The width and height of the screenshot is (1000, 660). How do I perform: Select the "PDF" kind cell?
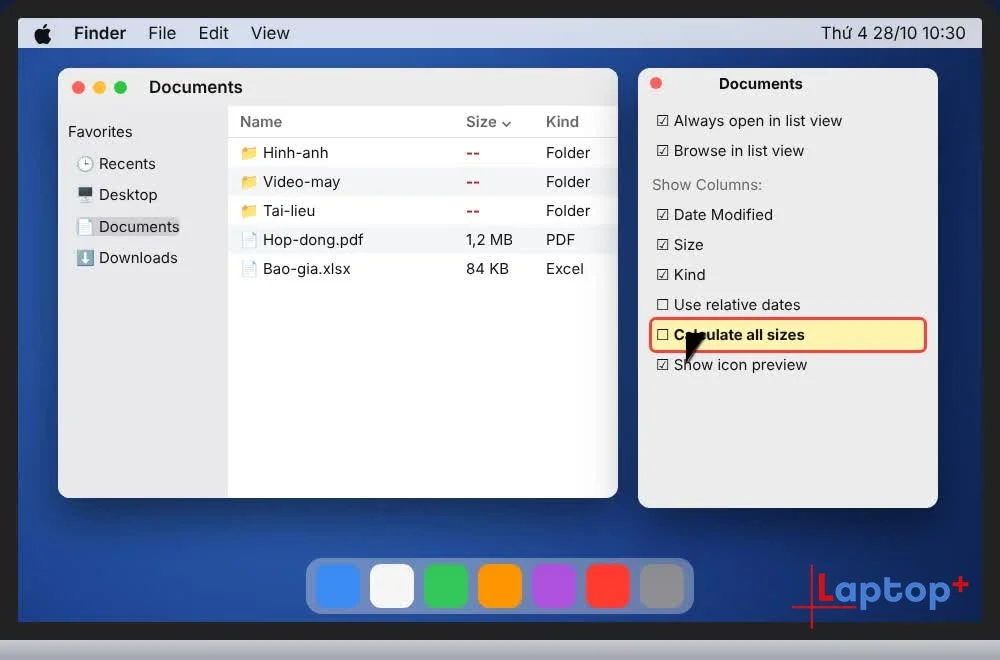(x=560, y=240)
